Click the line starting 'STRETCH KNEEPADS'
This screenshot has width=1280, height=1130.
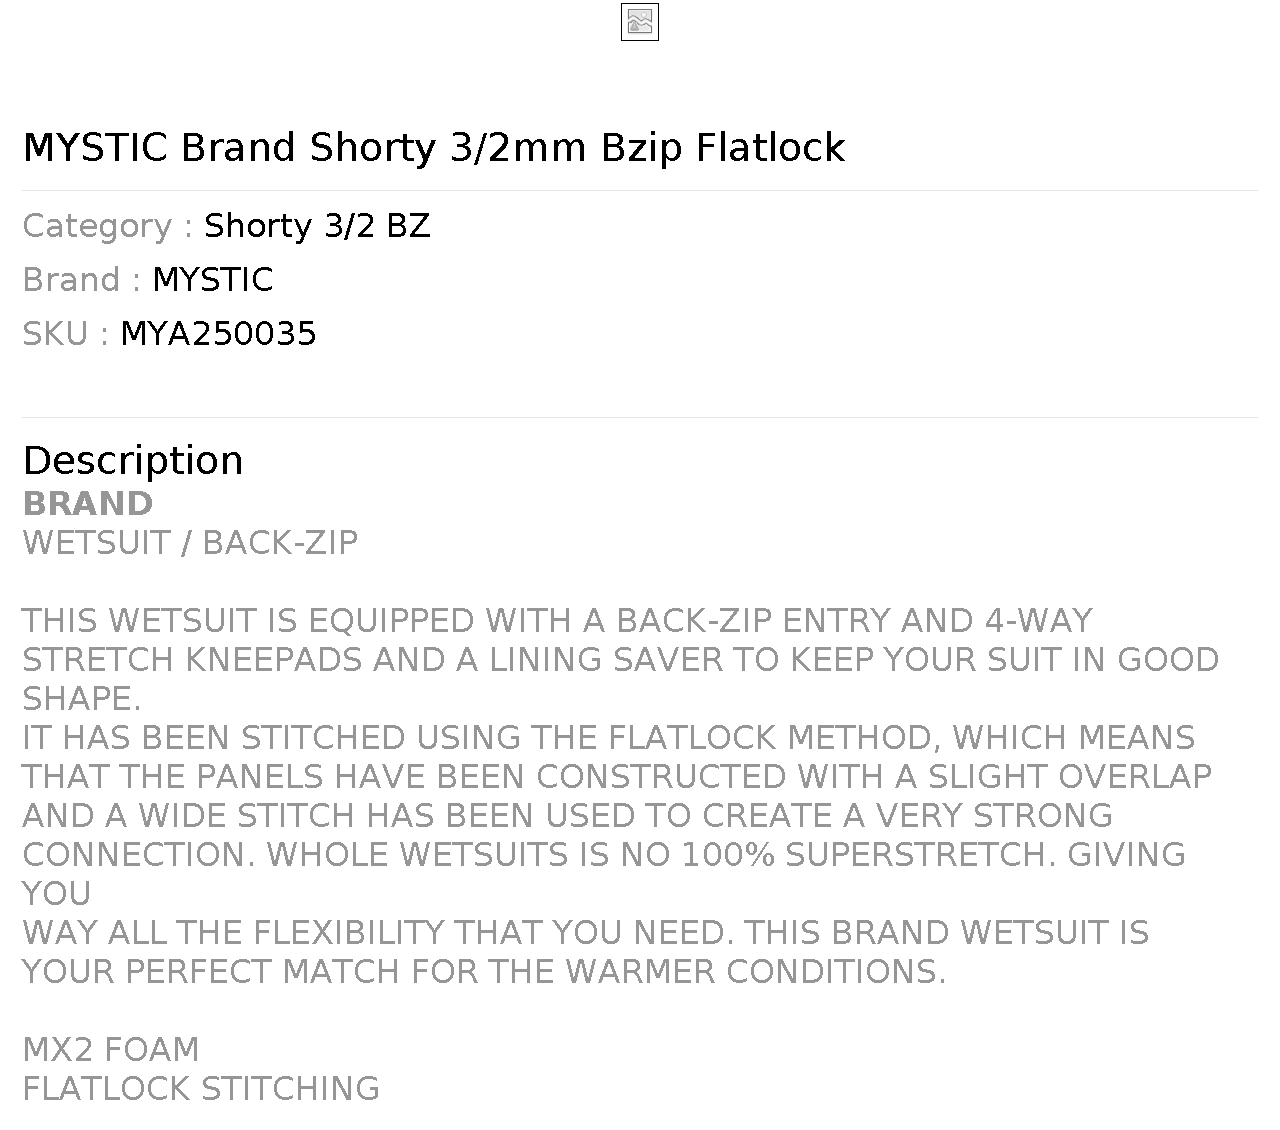620,659
